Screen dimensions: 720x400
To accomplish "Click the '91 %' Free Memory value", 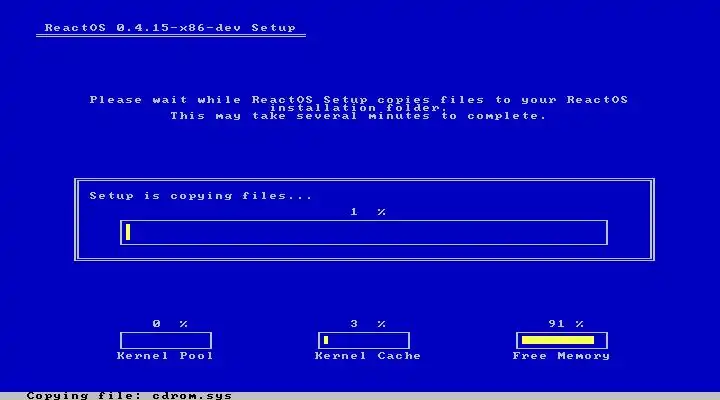I will (x=566, y=324).
